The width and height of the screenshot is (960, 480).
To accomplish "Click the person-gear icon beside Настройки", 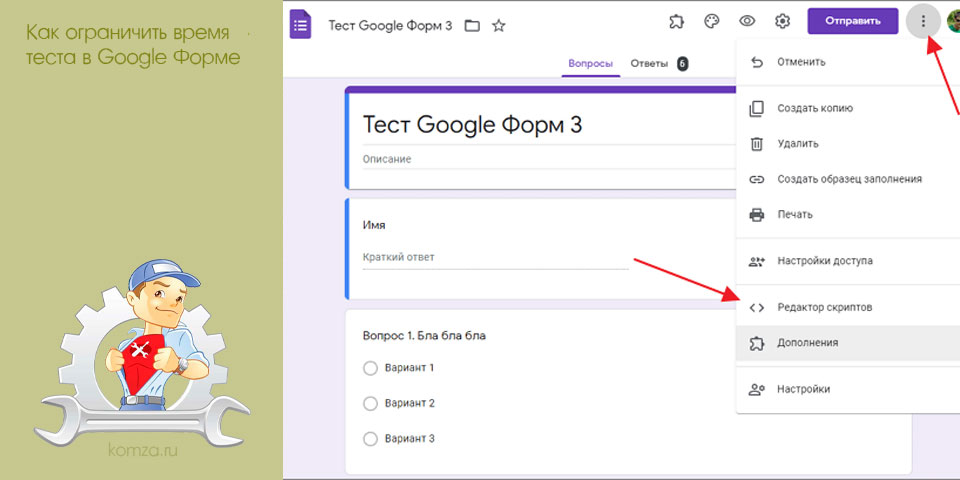I will [757, 389].
